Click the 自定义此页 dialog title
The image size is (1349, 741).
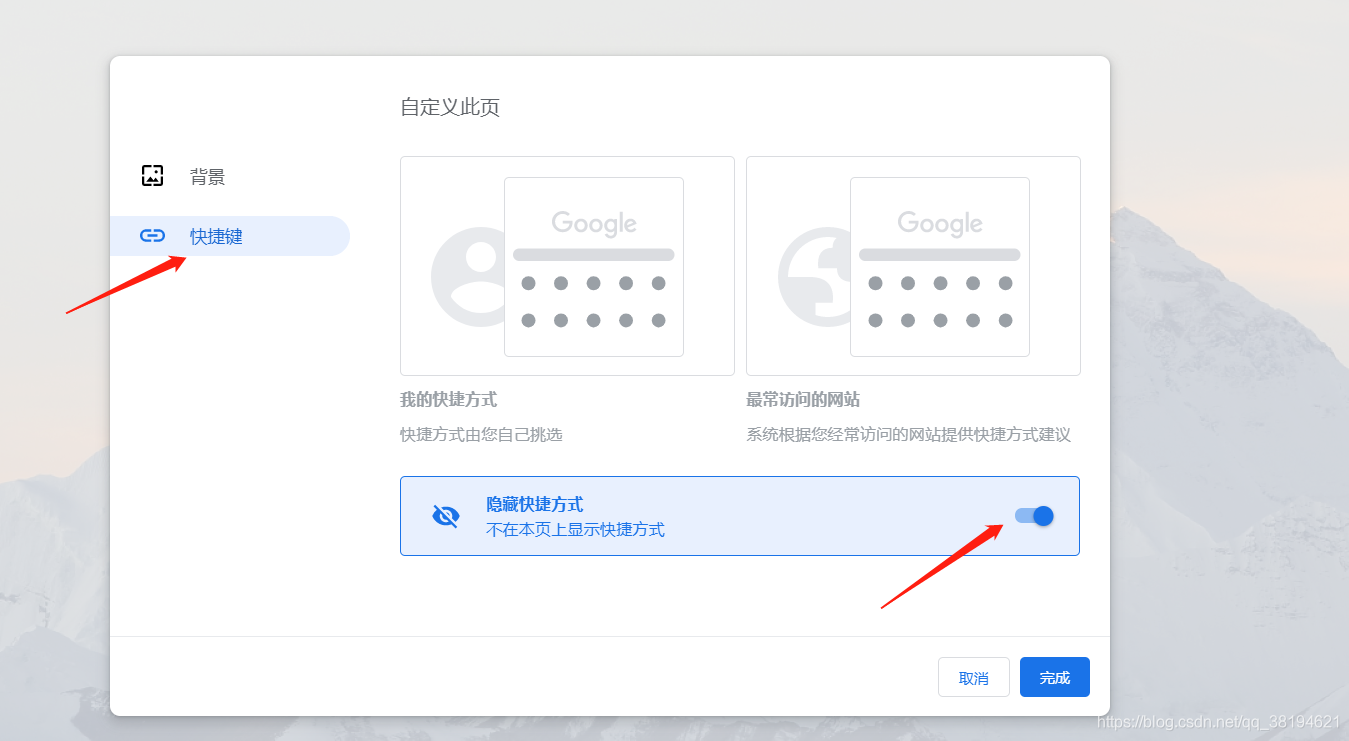click(x=449, y=107)
